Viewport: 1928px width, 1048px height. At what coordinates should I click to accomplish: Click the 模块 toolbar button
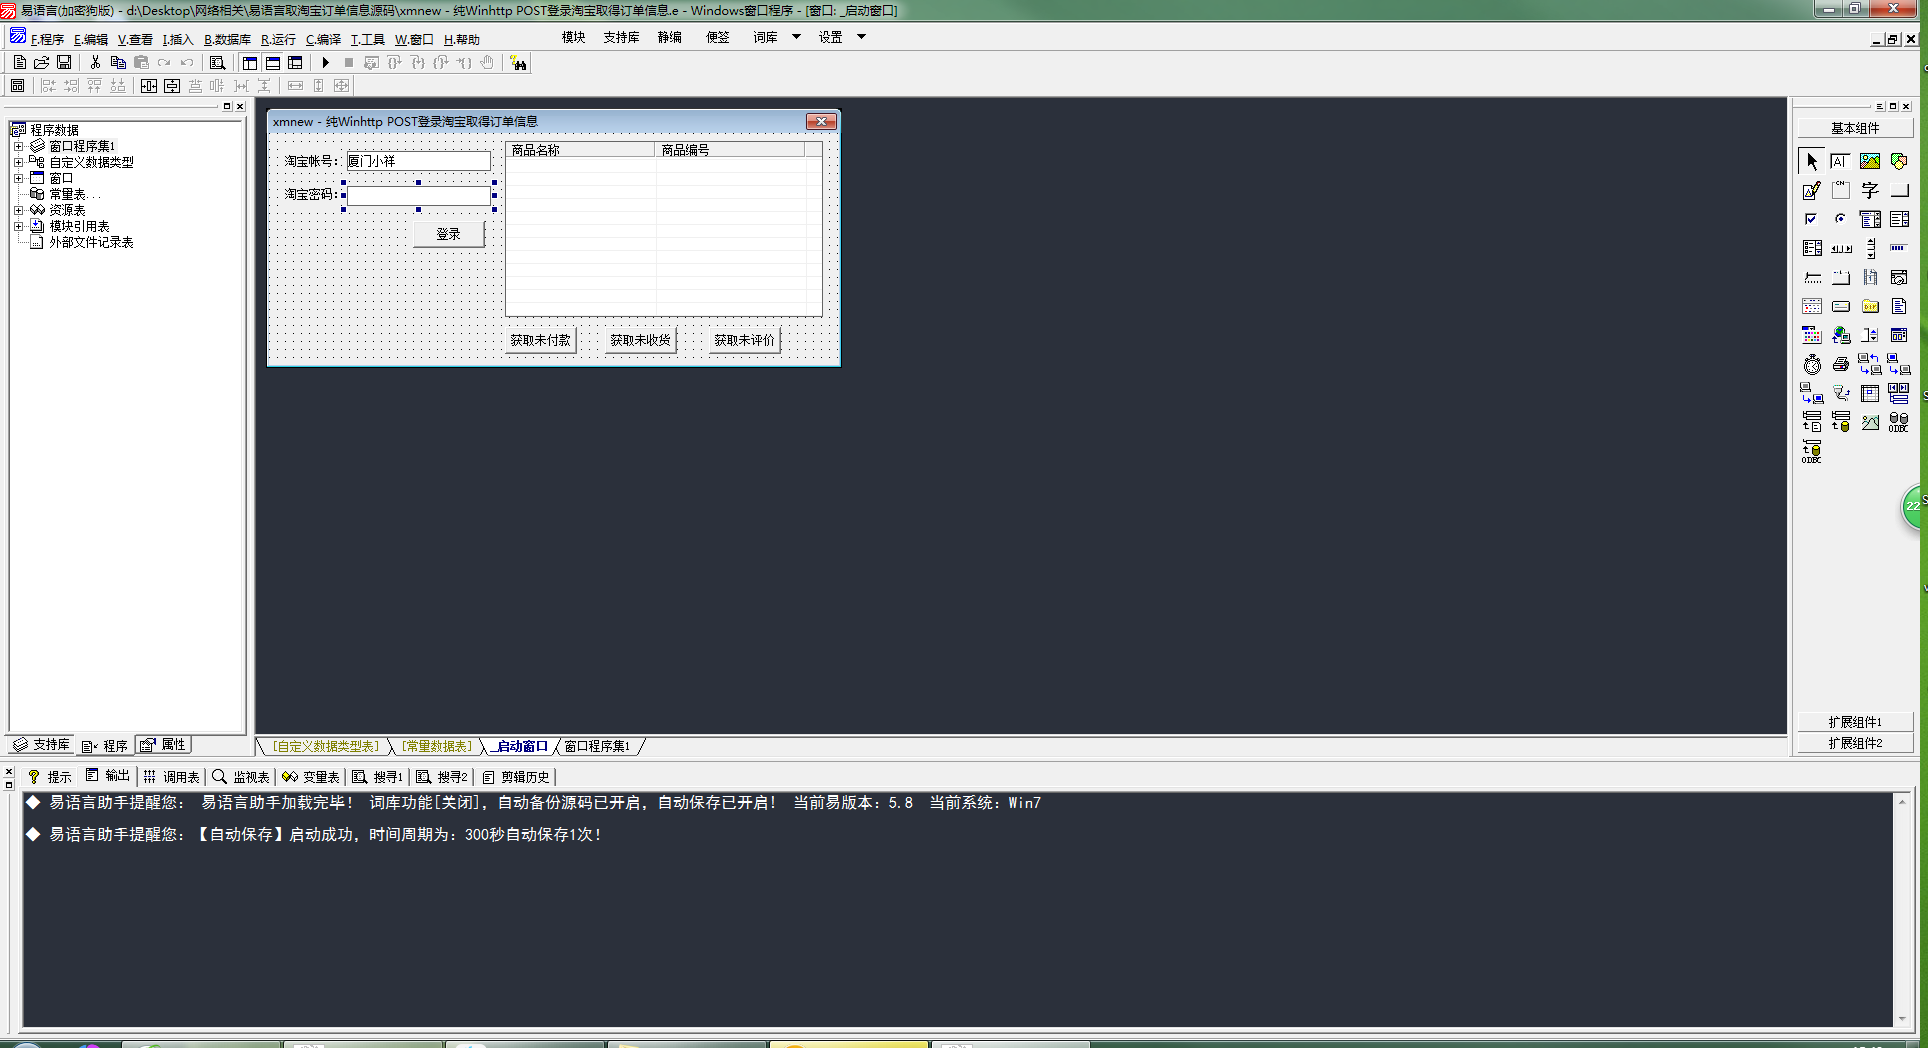[574, 37]
